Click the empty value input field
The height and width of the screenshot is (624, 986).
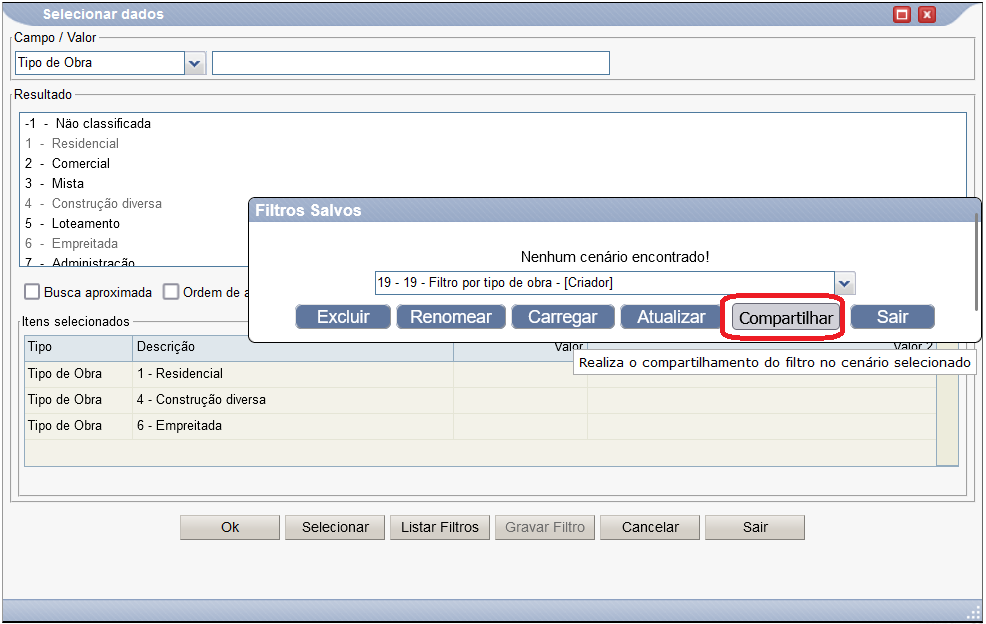point(411,63)
